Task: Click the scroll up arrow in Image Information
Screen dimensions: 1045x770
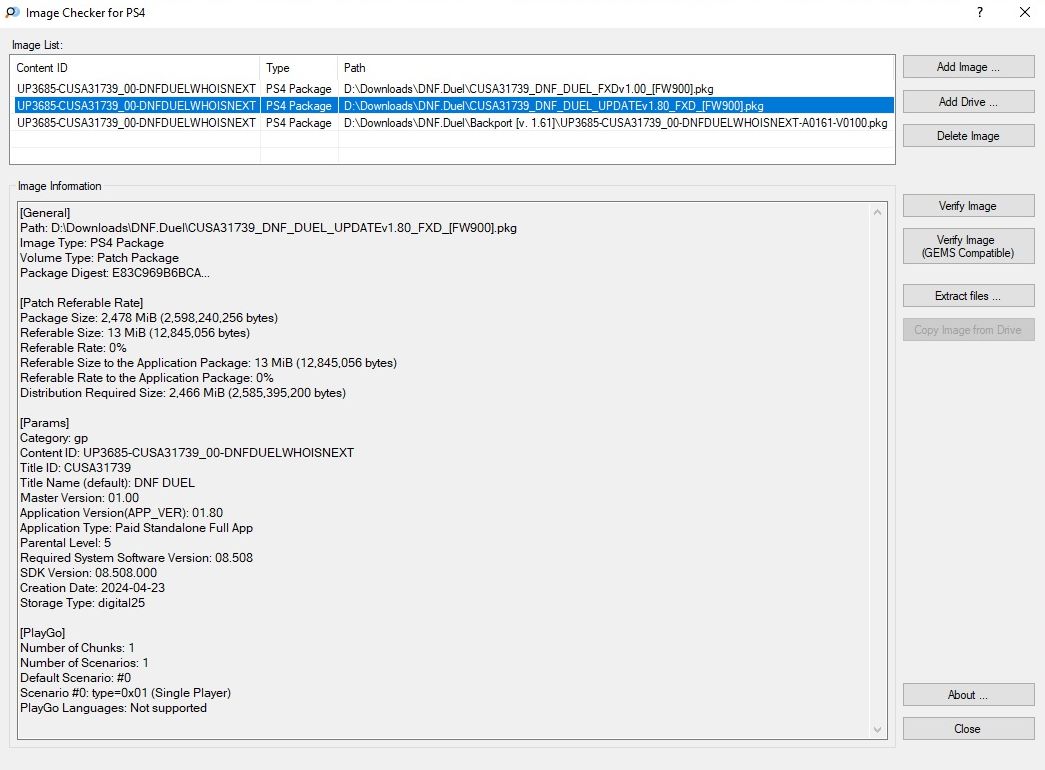Action: (877, 212)
